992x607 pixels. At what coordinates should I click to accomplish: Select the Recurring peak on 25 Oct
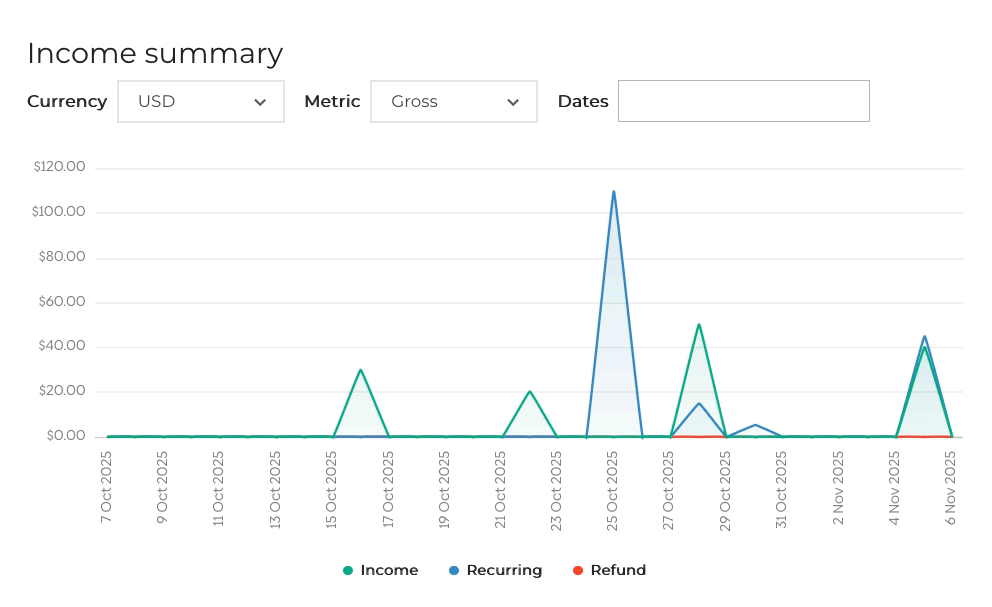tap(614, 192)
